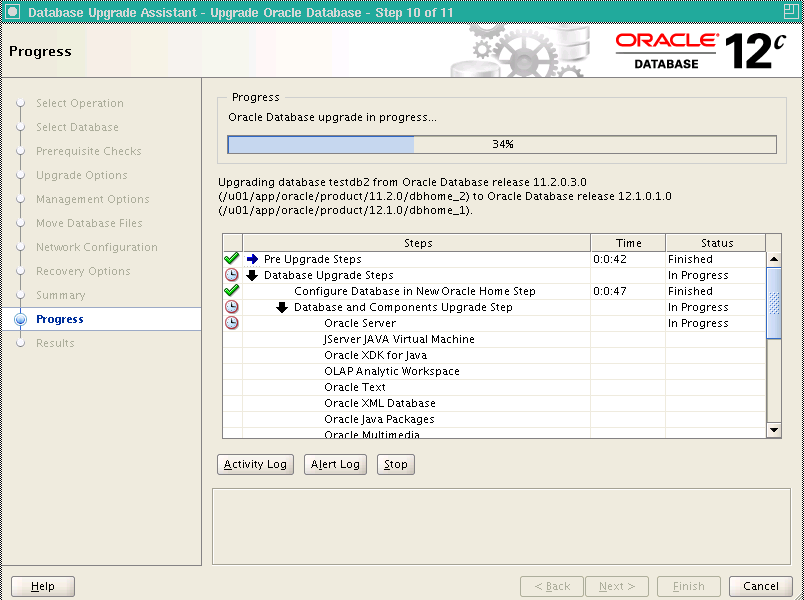Select Database and Components Upgrade Step text
The image size is (804, 600).
403,307
